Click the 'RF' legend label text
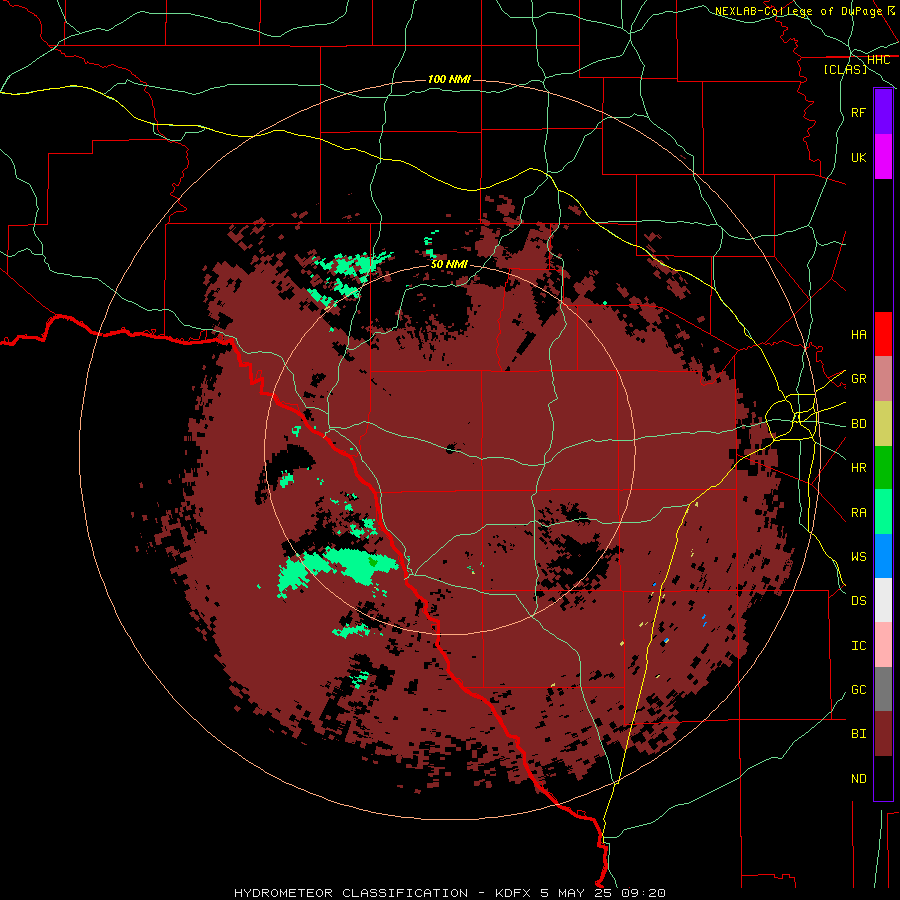The width and height of the screenshot is (900, 900). click(x=858, y=112)
